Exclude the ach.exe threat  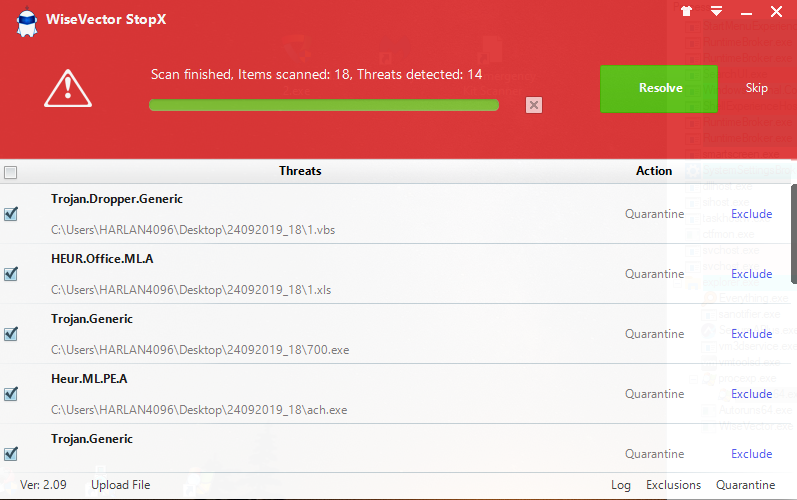point(751,394)
